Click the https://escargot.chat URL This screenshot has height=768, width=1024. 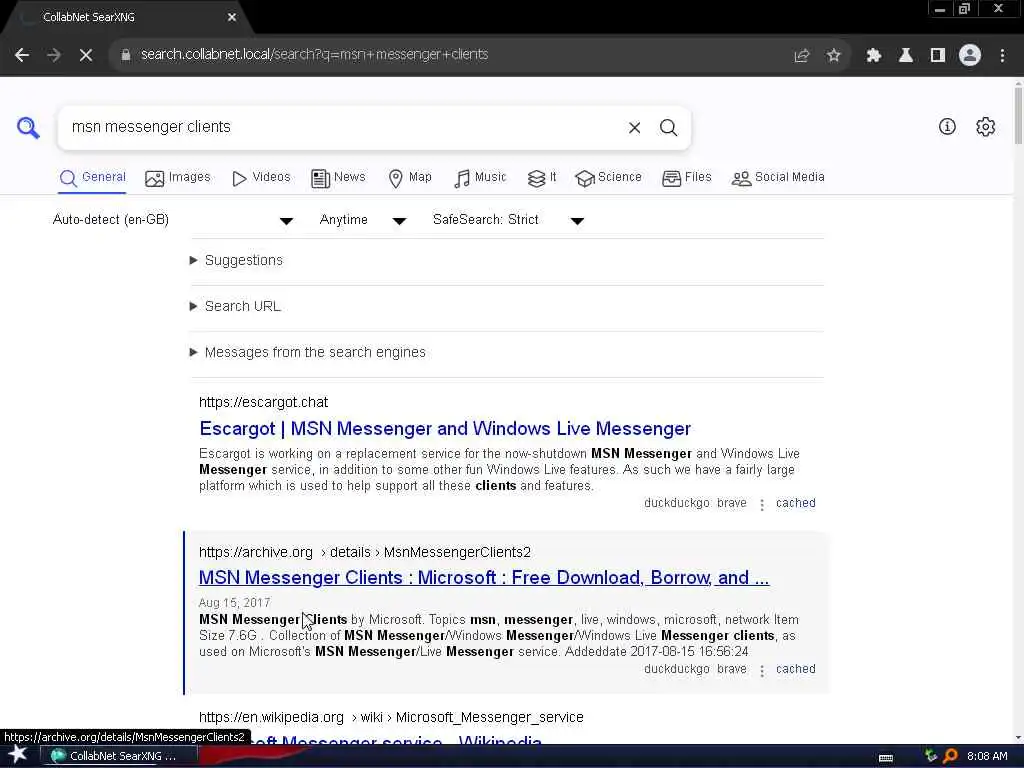pos(263,402)
